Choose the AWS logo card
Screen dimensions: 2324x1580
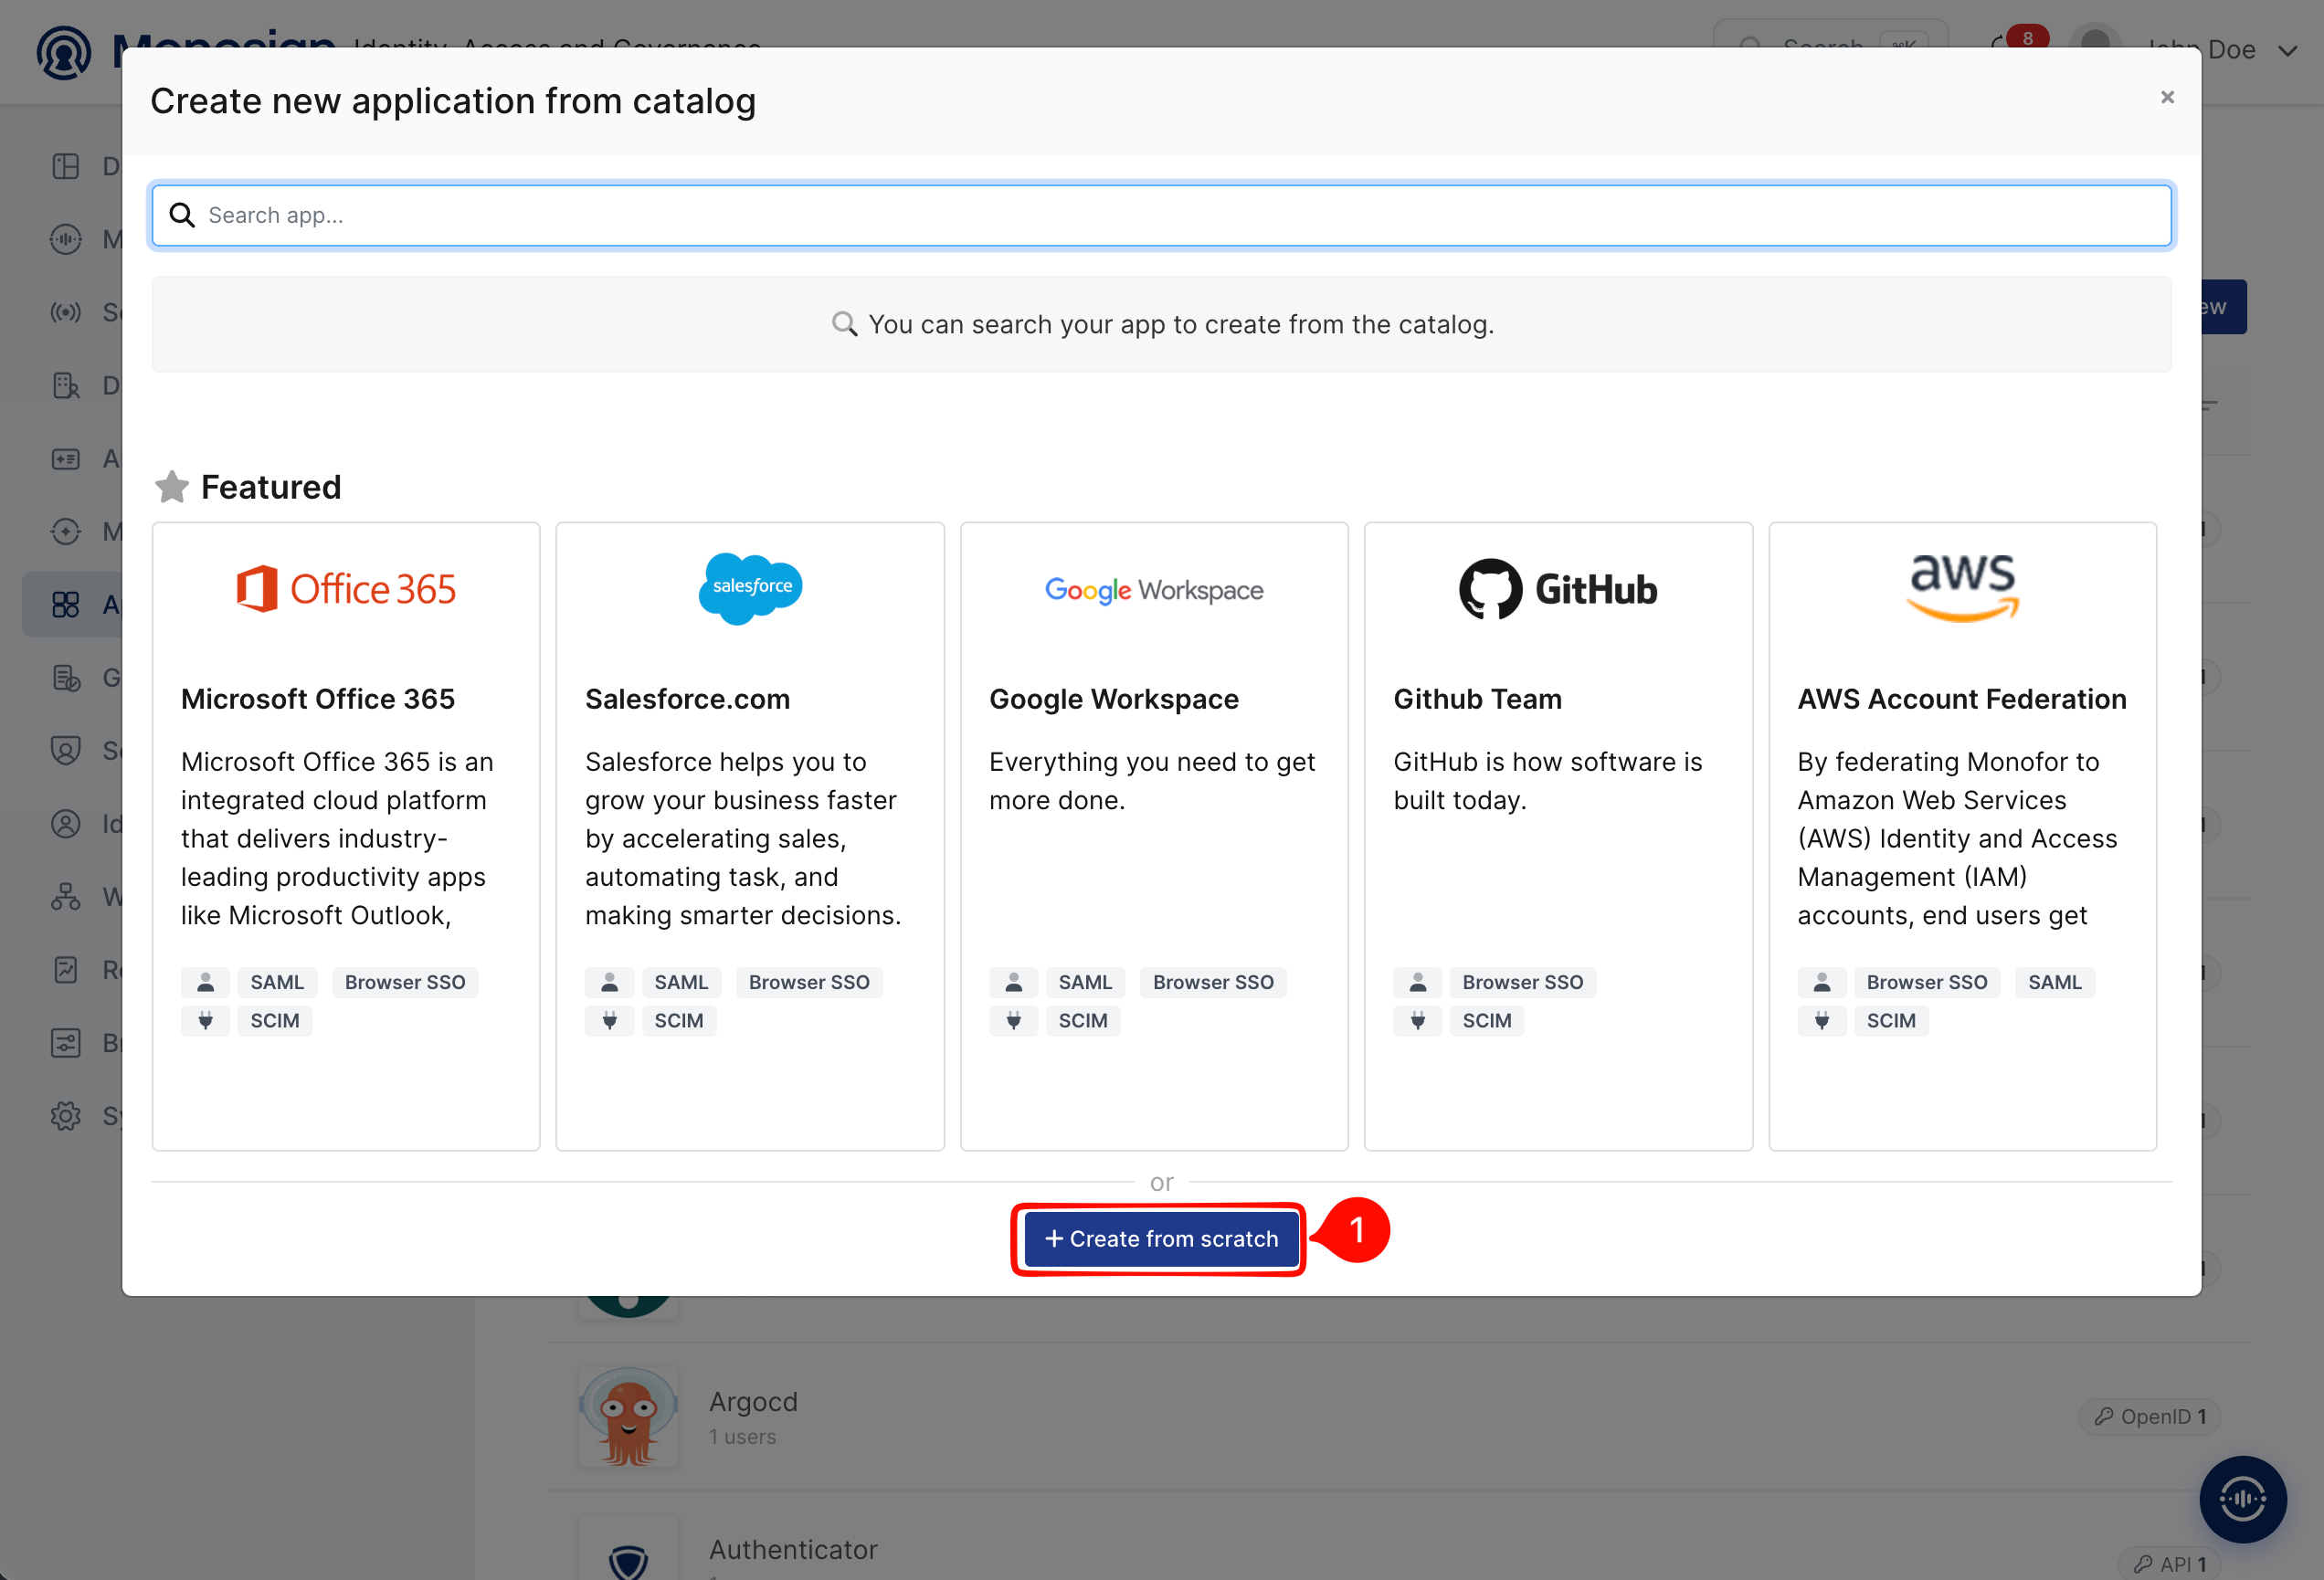pos(1962,835)
